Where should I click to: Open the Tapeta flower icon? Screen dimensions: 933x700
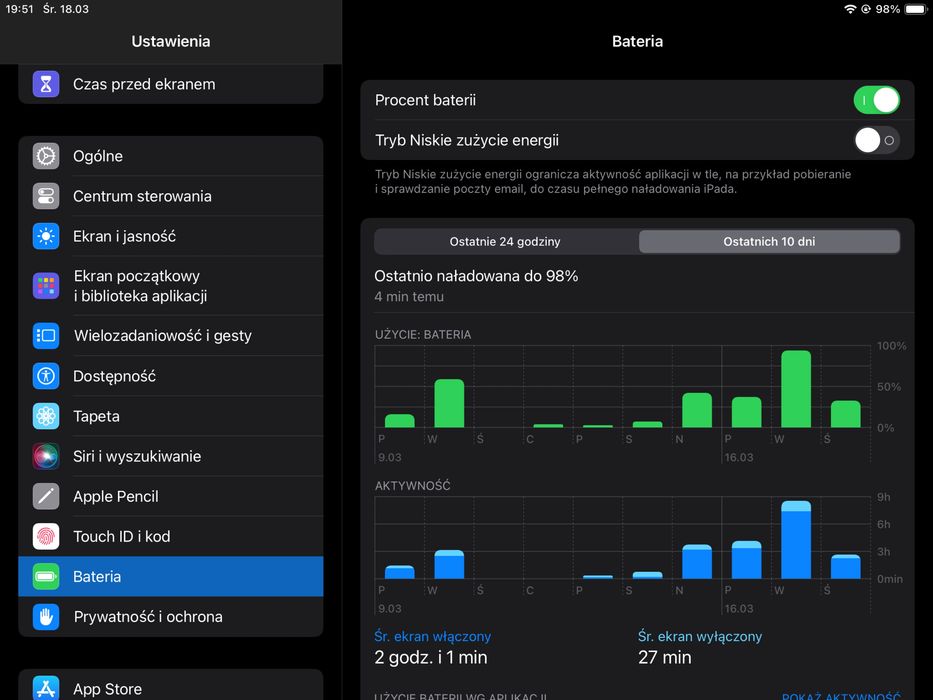click(46, 416)
